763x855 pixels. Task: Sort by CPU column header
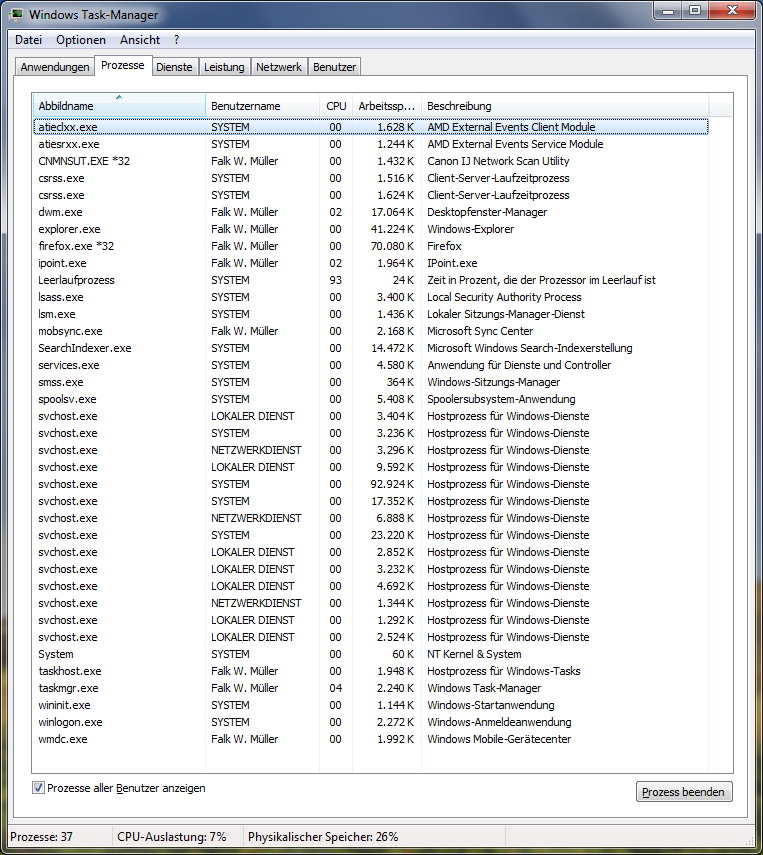336,106
